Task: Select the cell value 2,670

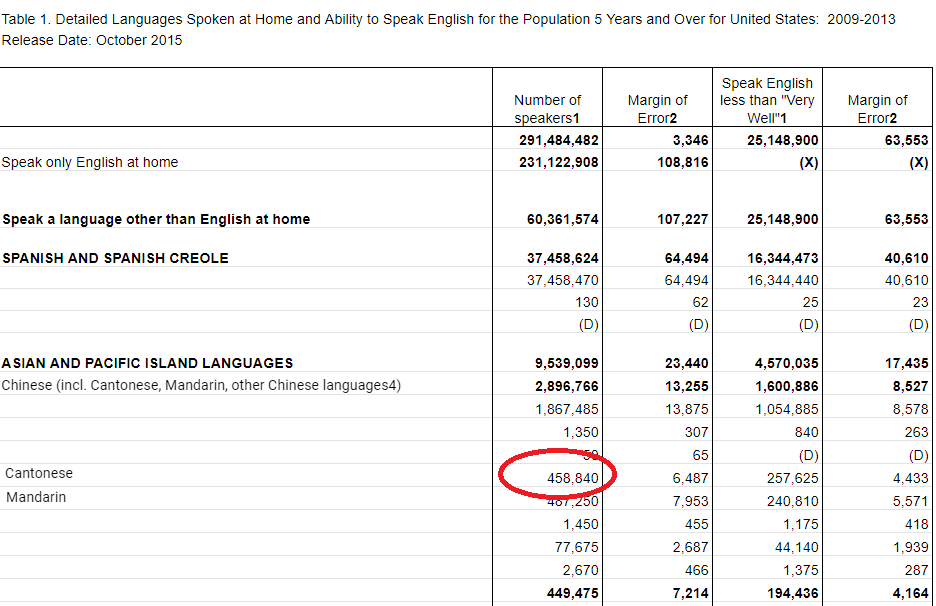Action: [580, 570]
